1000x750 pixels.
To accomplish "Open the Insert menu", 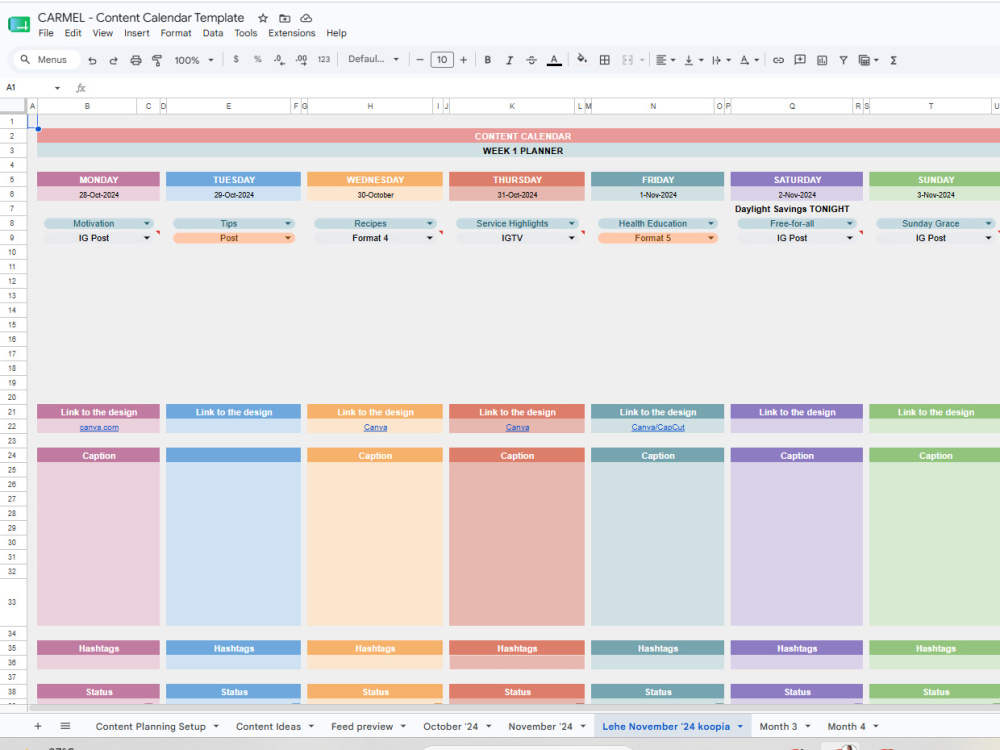I will [136, 33].
